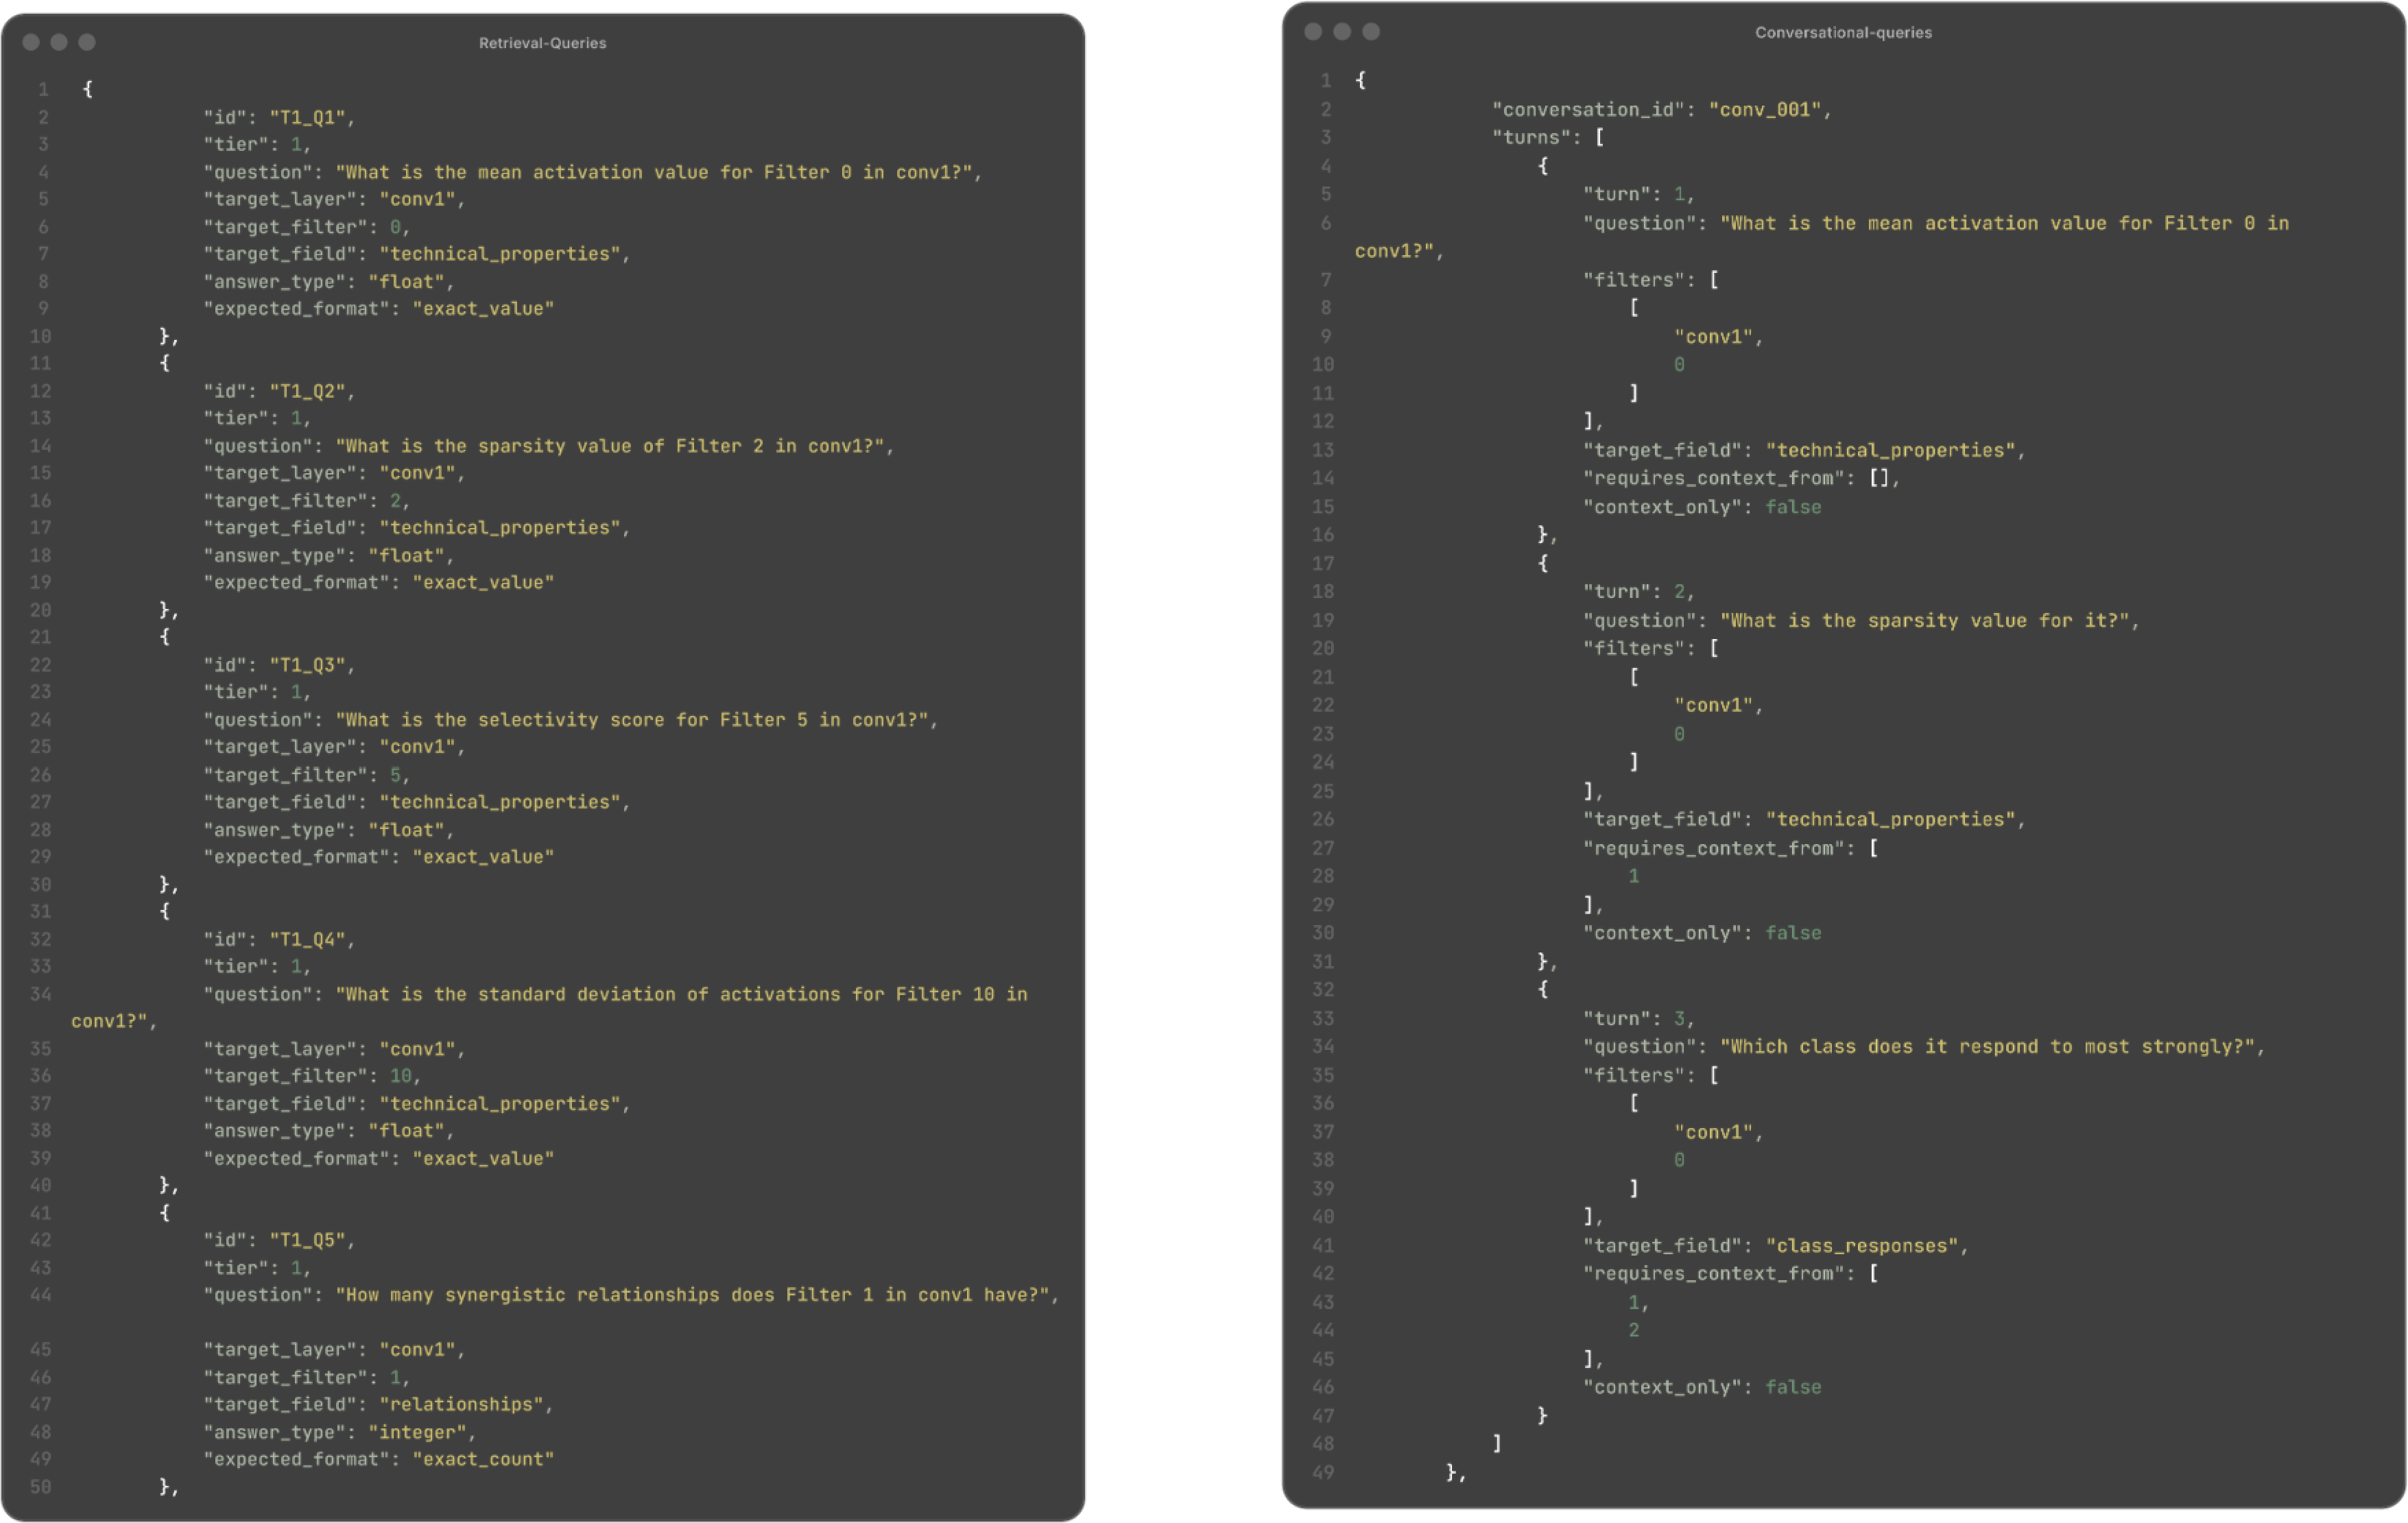The image size is (2408, 1523).
Task: Click the "turn": 2 line
Action: pos(1639,591)
